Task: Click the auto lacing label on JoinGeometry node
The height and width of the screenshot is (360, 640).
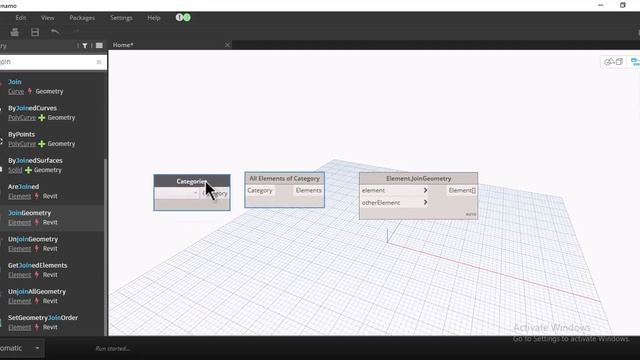Action: click(471, 214)
